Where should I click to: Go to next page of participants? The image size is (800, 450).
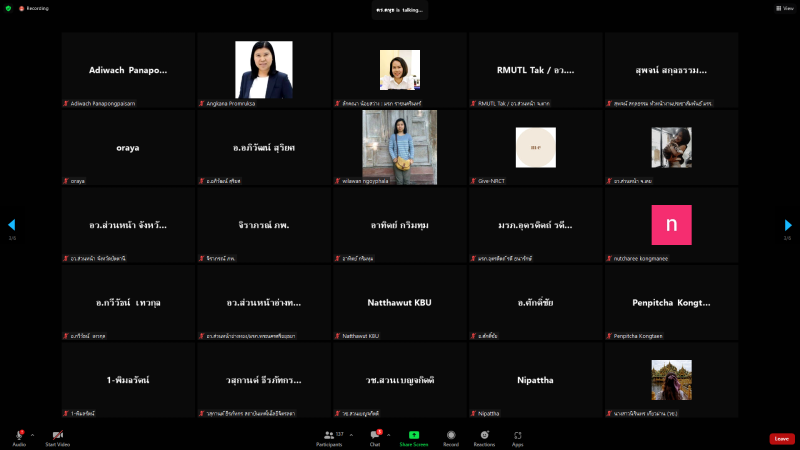click(787, 225)
